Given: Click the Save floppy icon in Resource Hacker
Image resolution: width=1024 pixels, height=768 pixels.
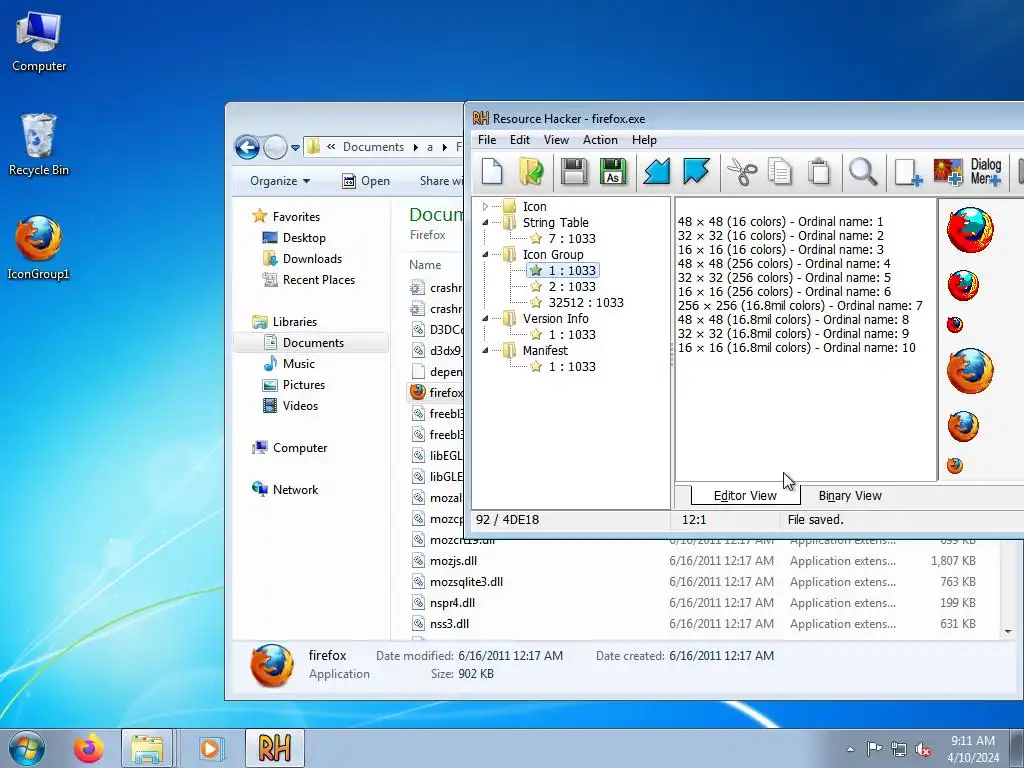Looking at the screenshot, I should point(573,172).
